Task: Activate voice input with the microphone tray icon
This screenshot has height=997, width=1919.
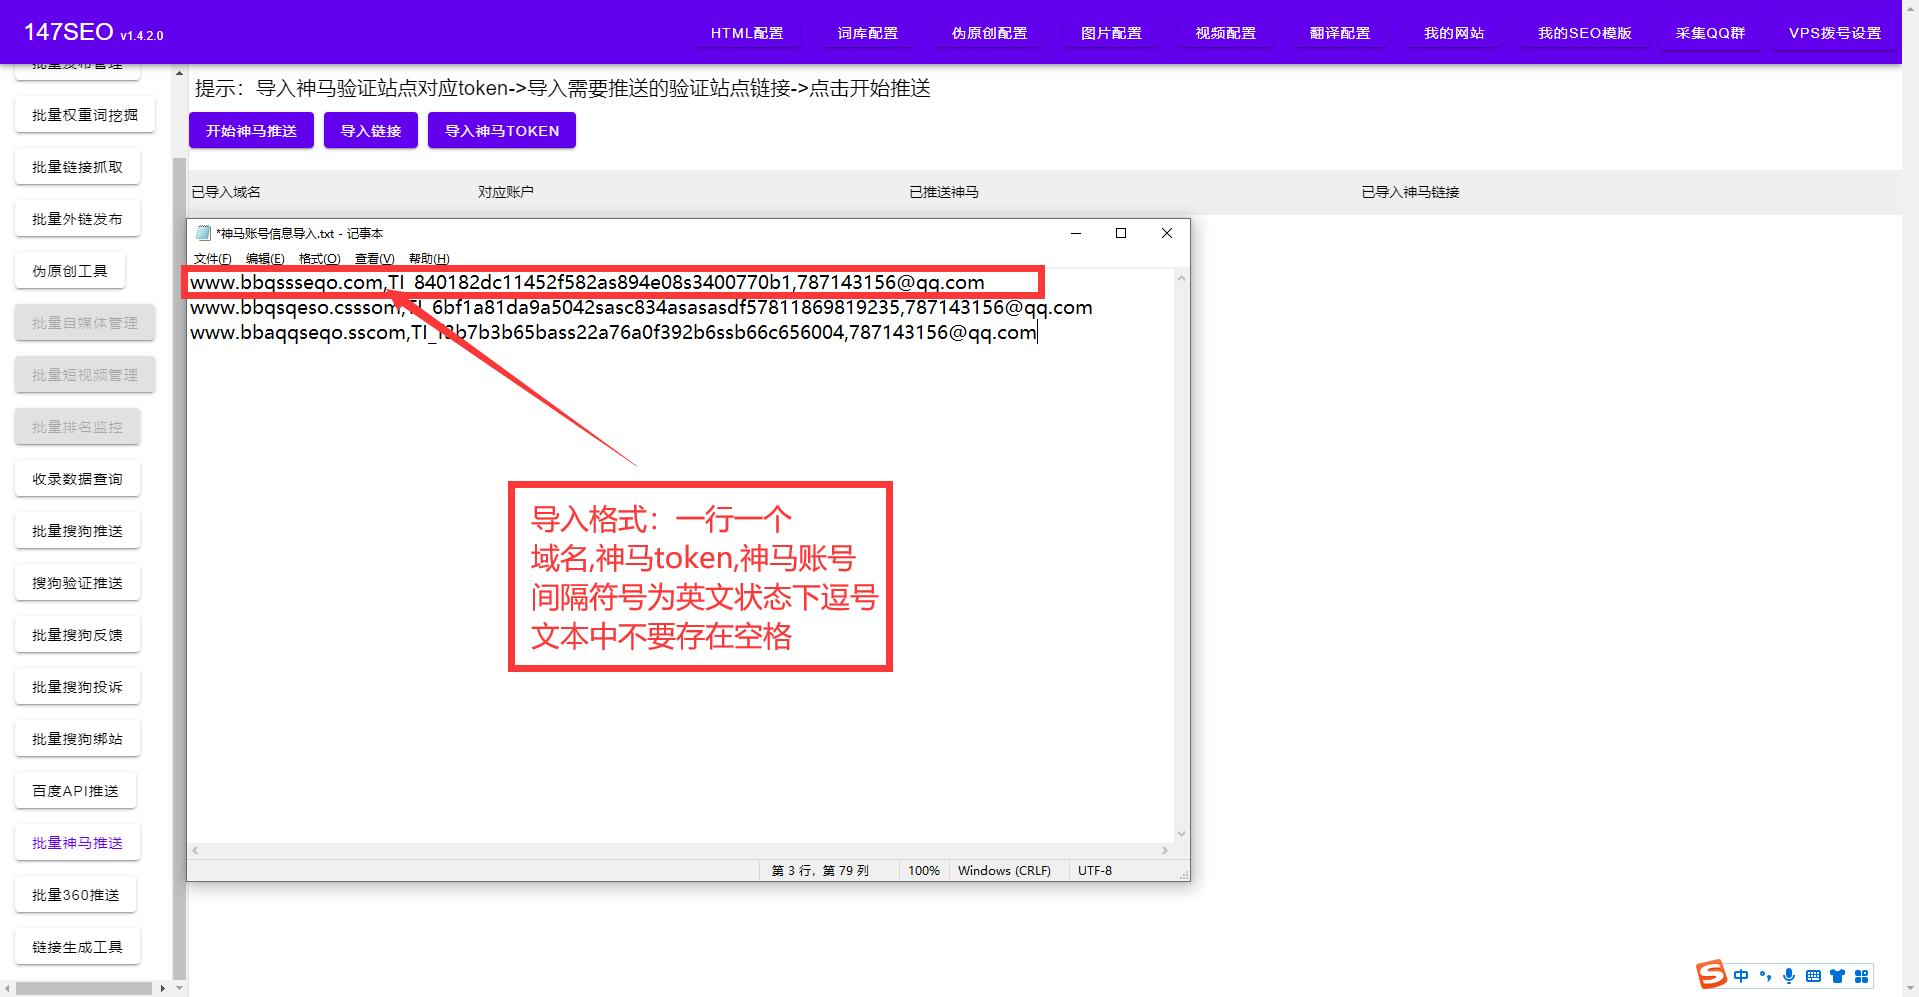Action: point(1789,976)
